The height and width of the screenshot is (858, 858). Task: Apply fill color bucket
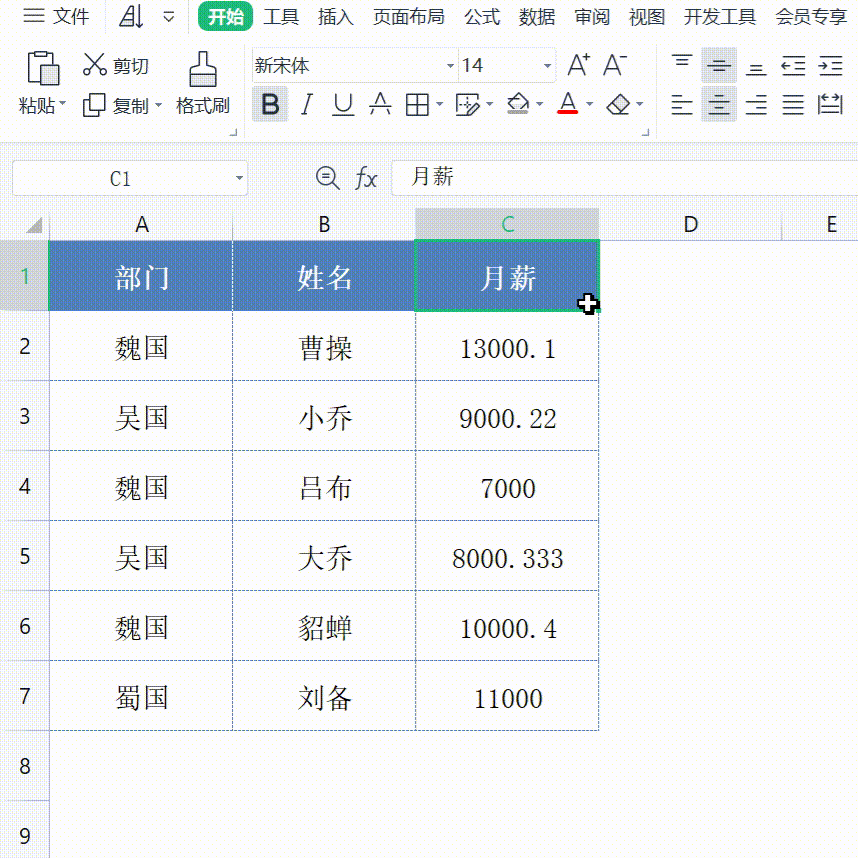click(518, 103)
